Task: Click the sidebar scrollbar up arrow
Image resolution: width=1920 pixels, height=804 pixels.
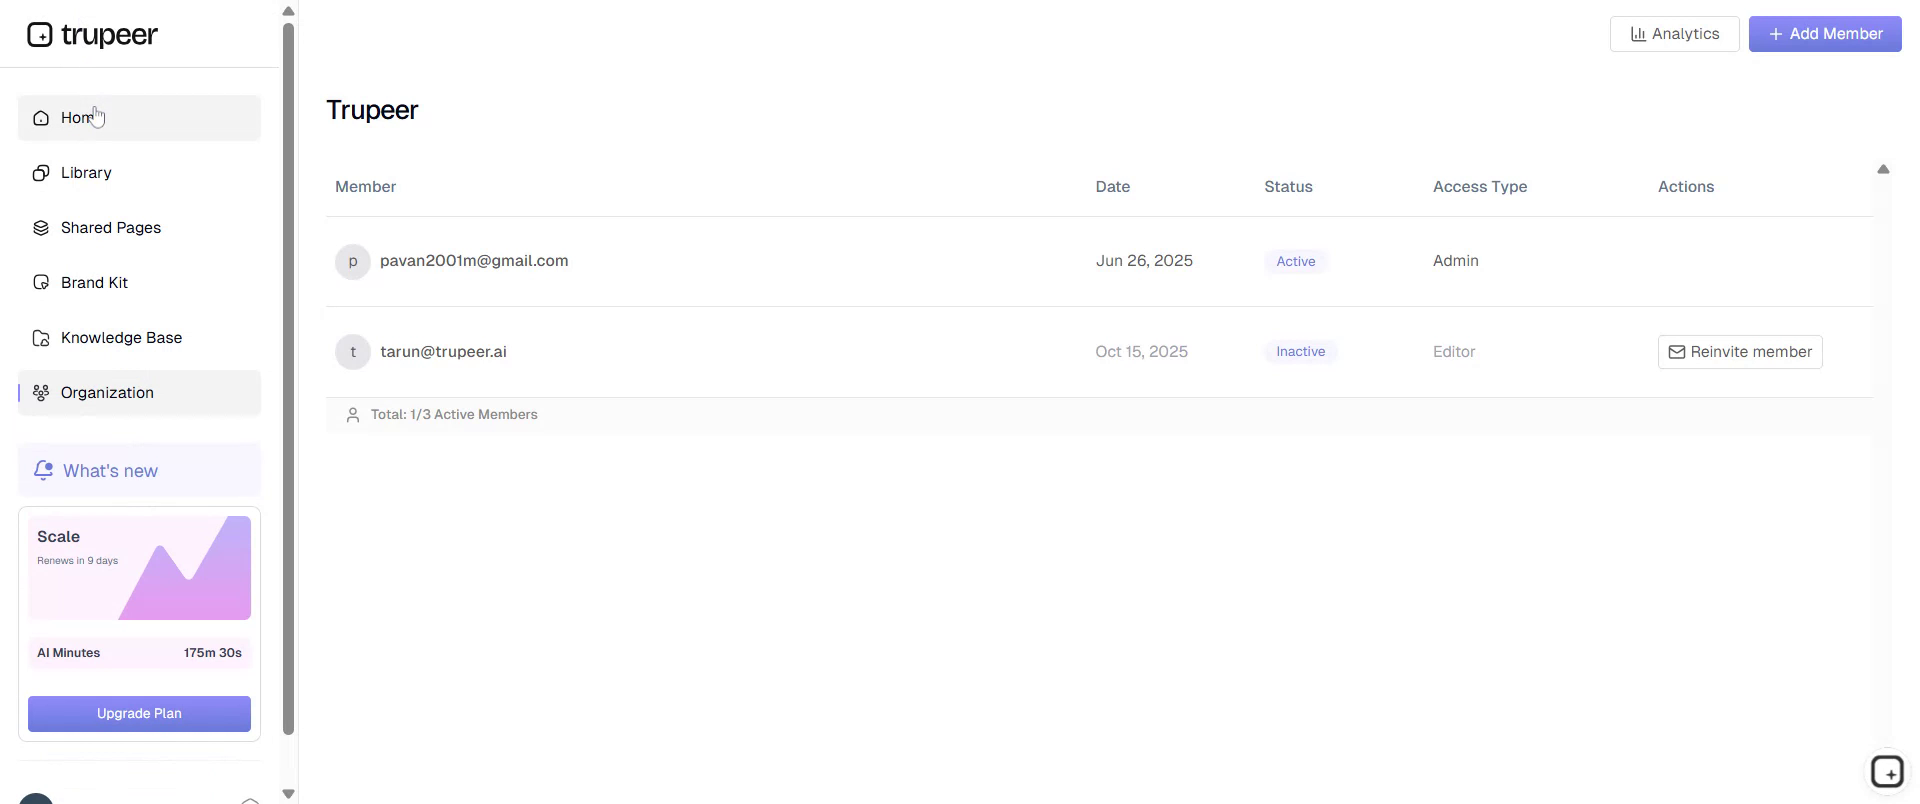Action: point(288,12)
